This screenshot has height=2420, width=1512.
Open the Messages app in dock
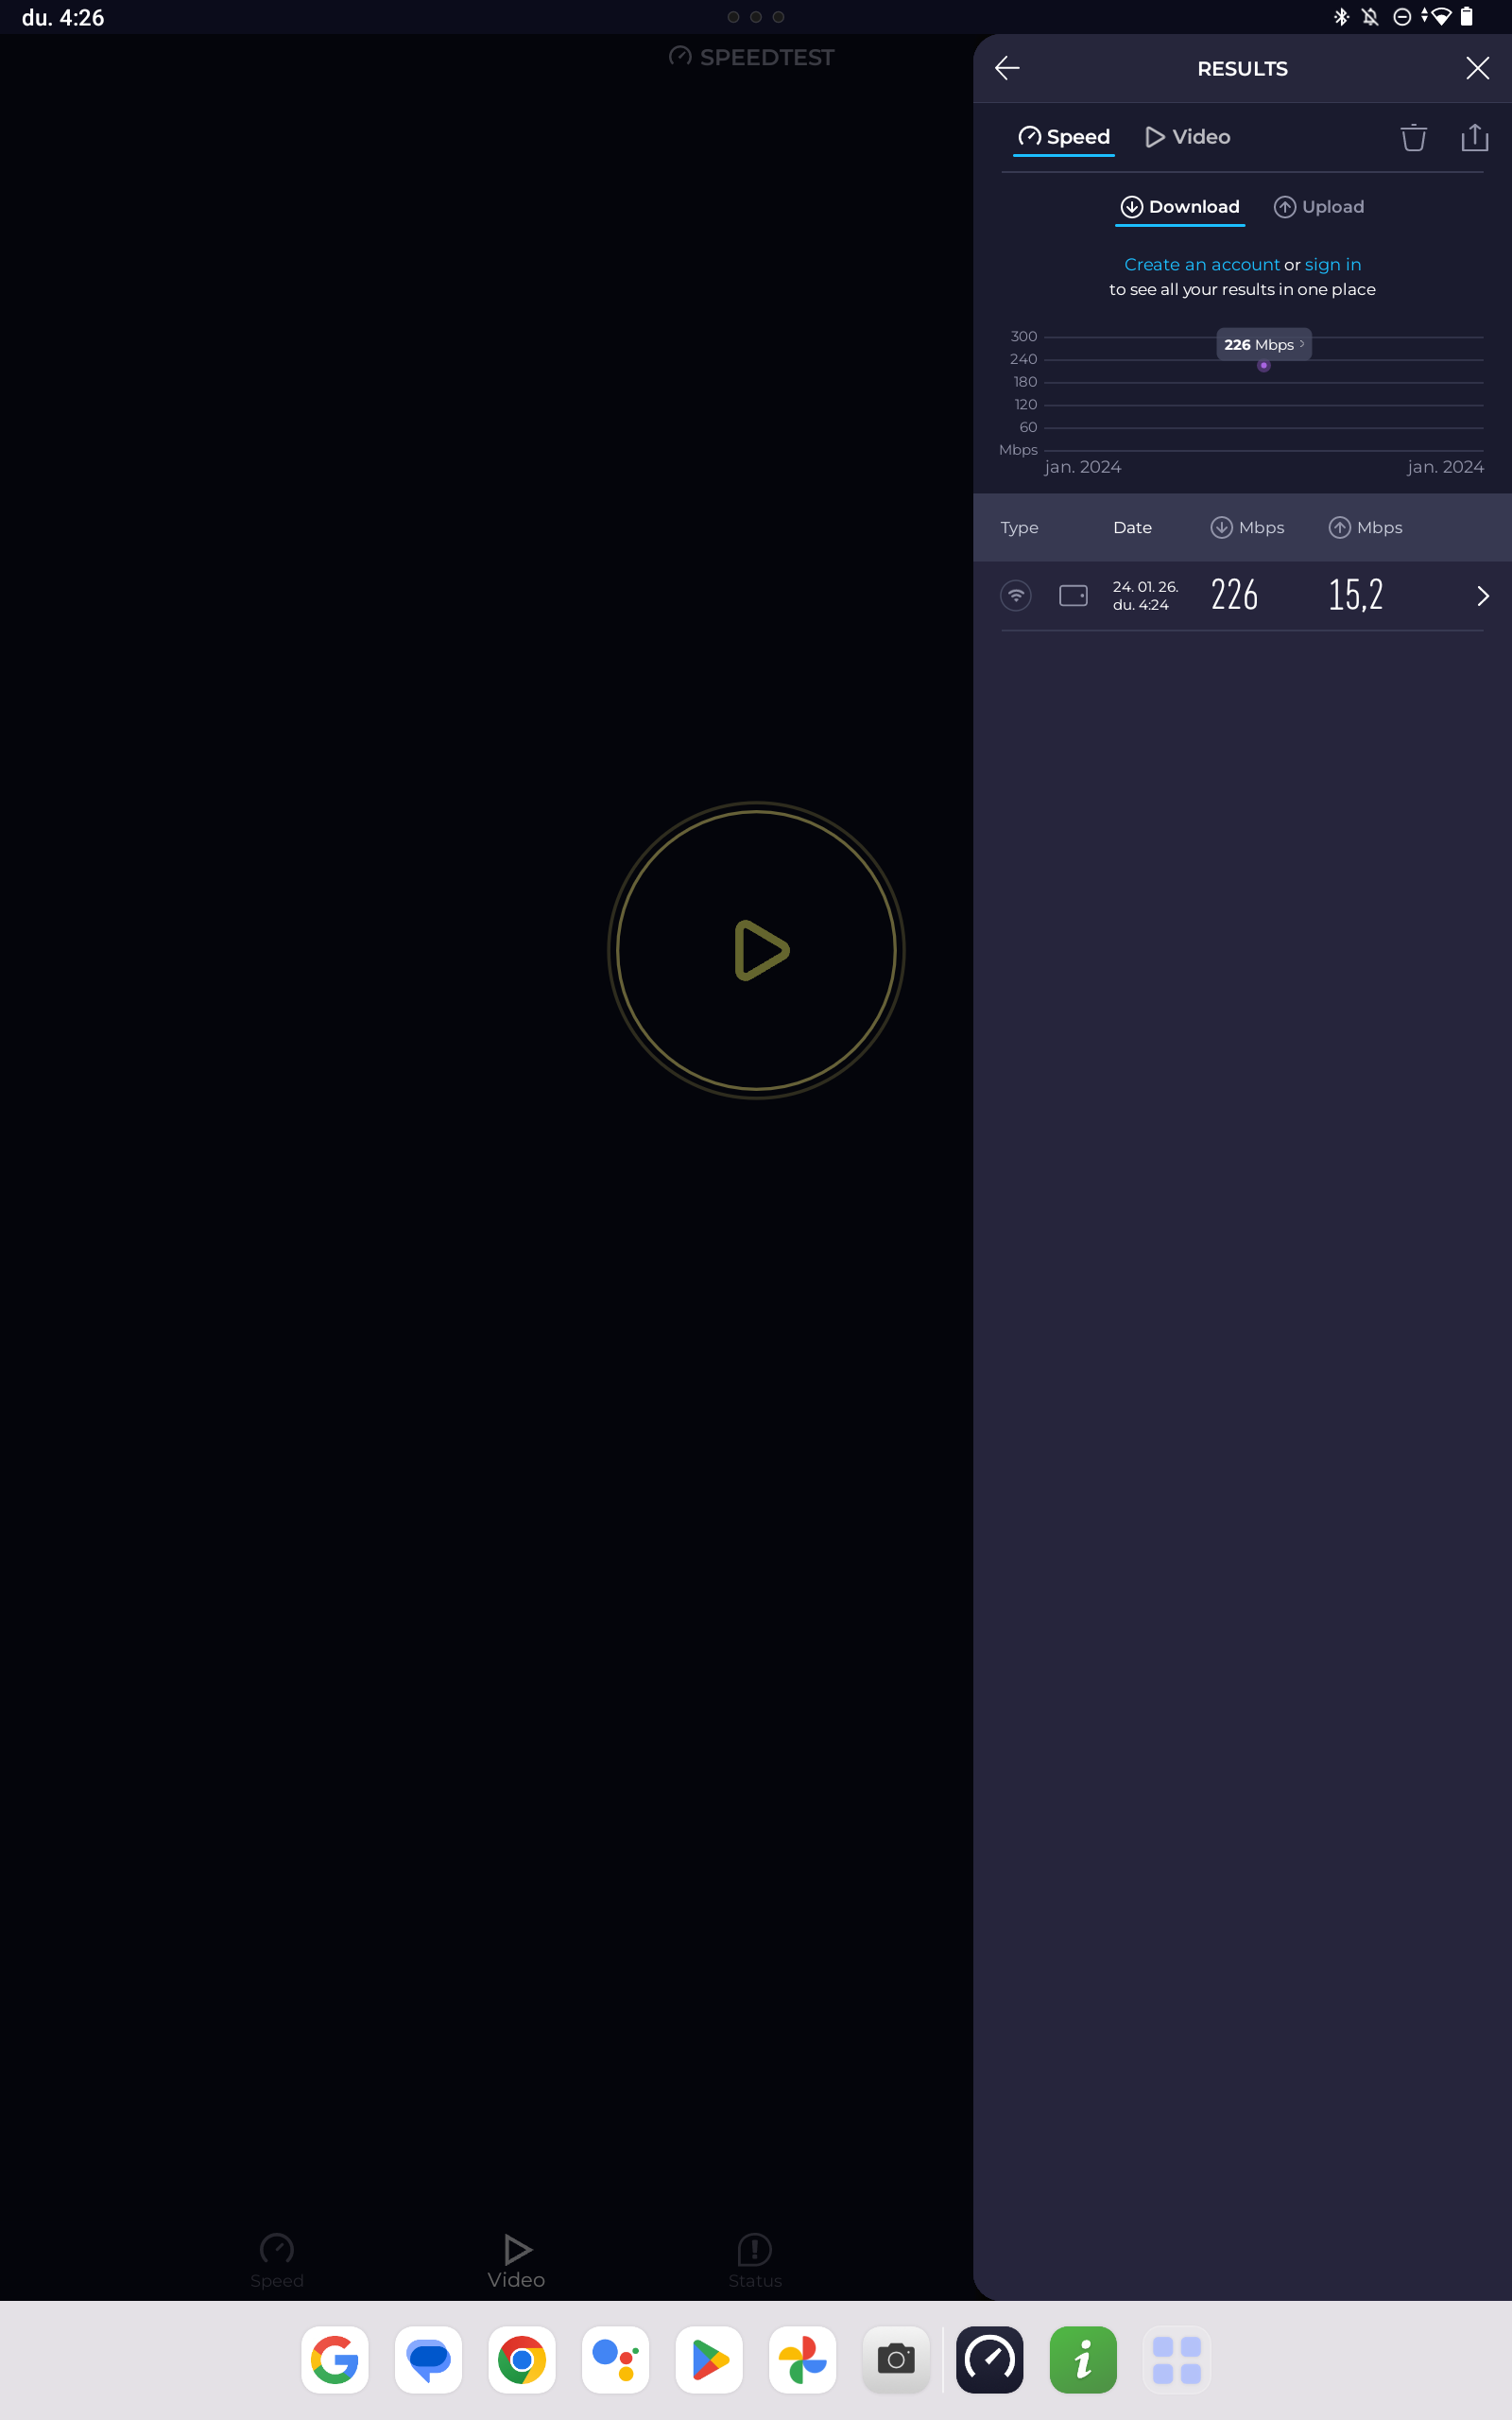428,2360
